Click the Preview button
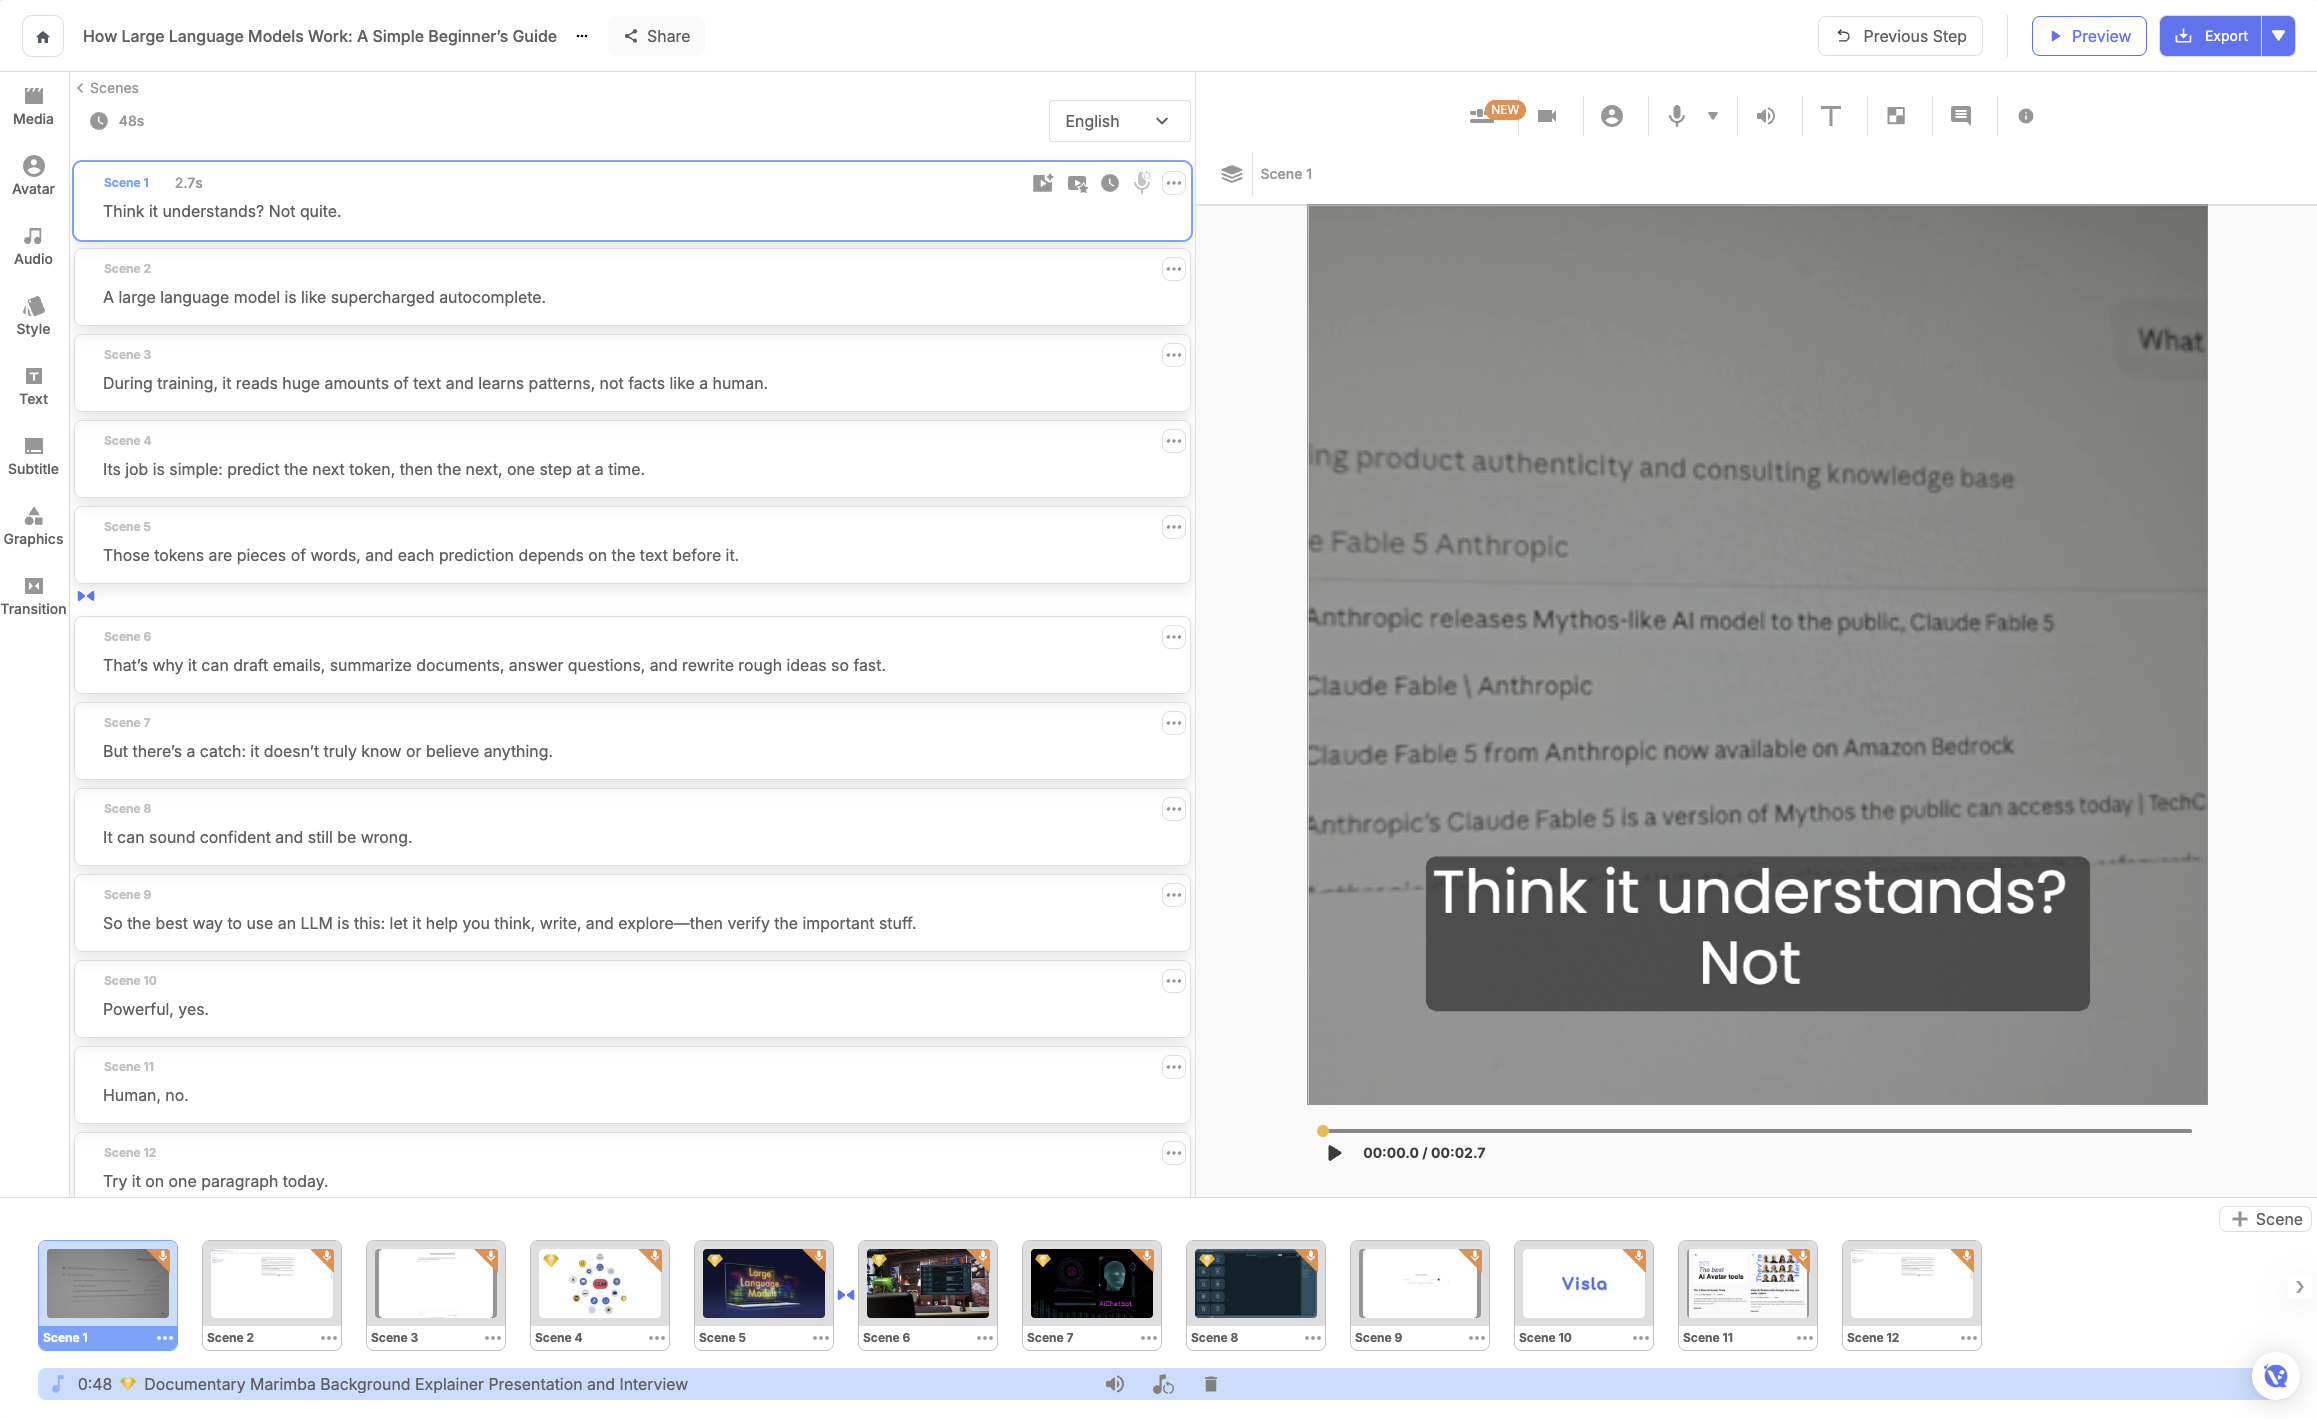 (x=2089, y=36)
